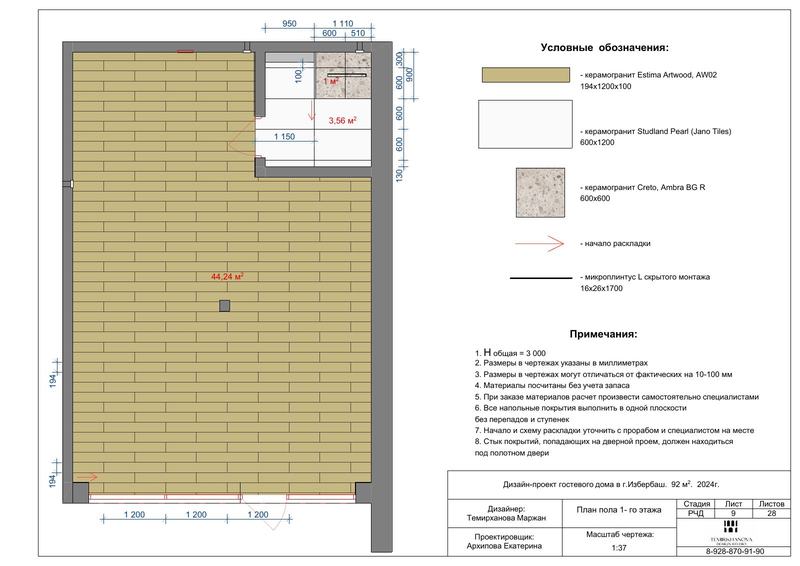Viewport: 800px width, 566px height.
Task: Click the white Studland Pearl legend swatch
Action: pyautogui.click(x=526, y=124)
